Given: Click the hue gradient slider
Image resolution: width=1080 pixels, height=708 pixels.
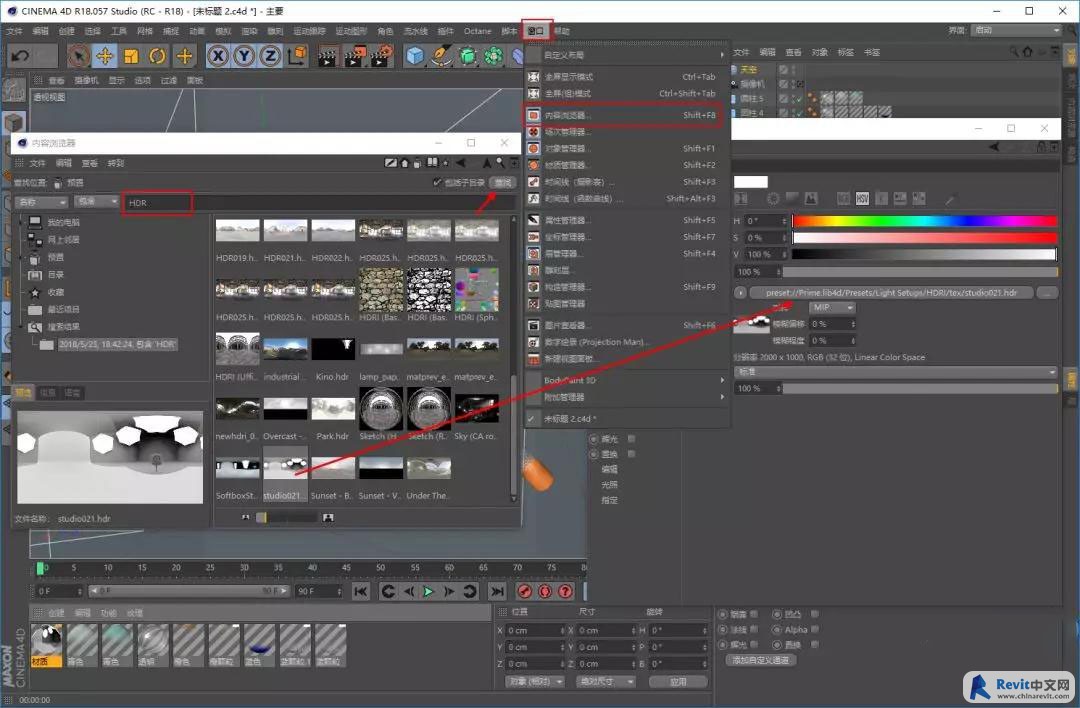Looking at the screenshot, I should 924,221.
